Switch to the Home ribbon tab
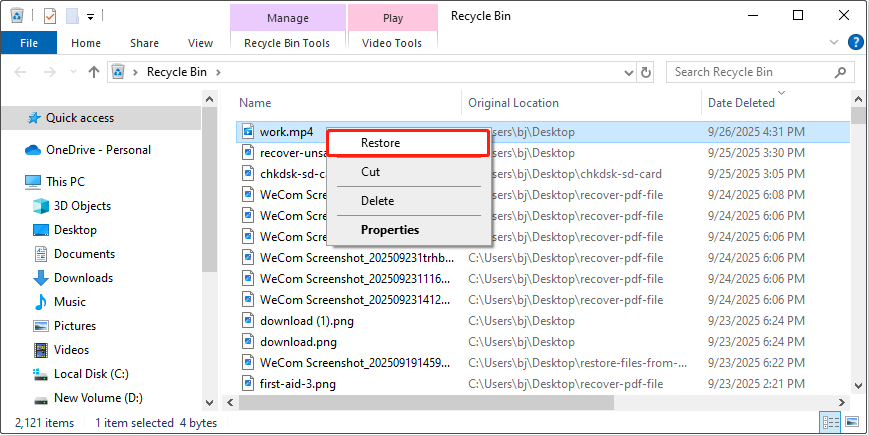 (x=86, y=43)
